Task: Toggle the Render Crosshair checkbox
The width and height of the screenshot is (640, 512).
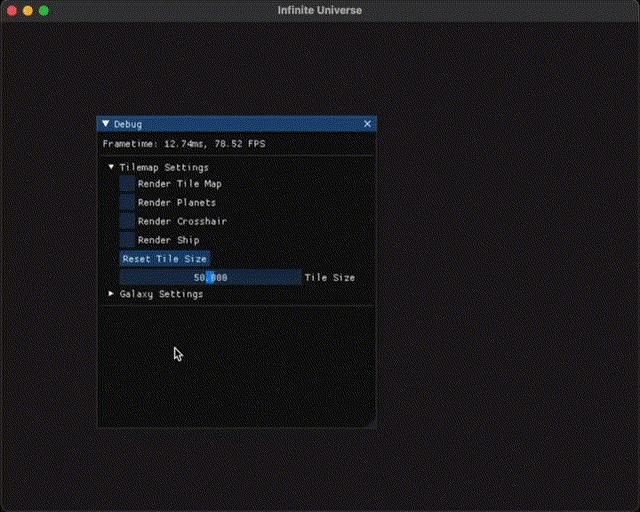Action: (x=127, y=221)
